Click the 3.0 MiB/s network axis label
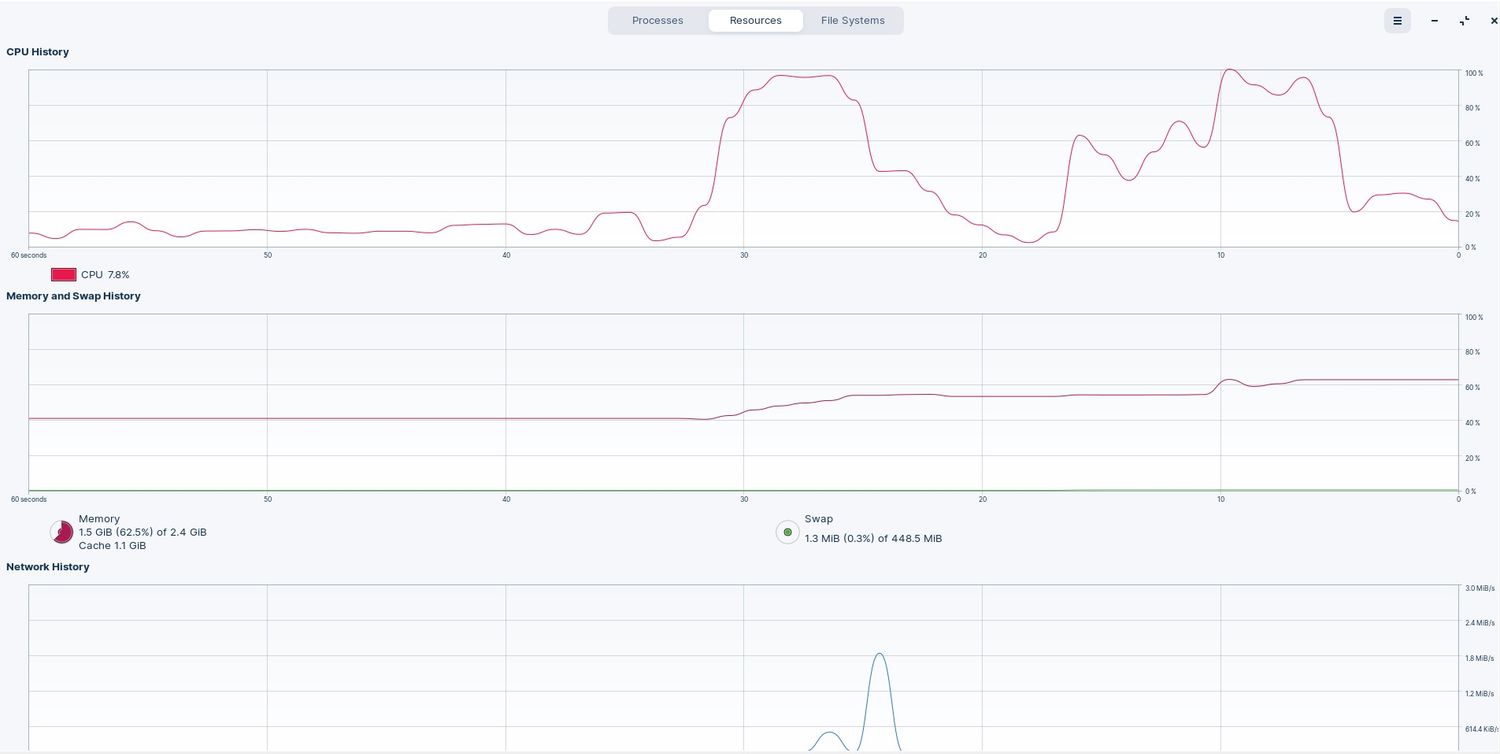The width and height of the screenshot is (1500, 754). click(1479, 588)
